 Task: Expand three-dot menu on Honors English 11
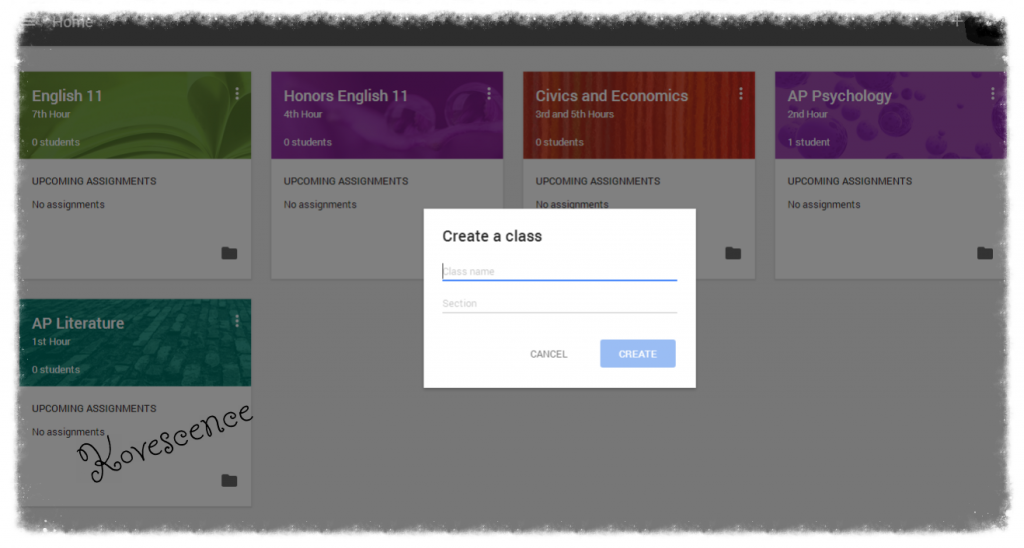489,94
